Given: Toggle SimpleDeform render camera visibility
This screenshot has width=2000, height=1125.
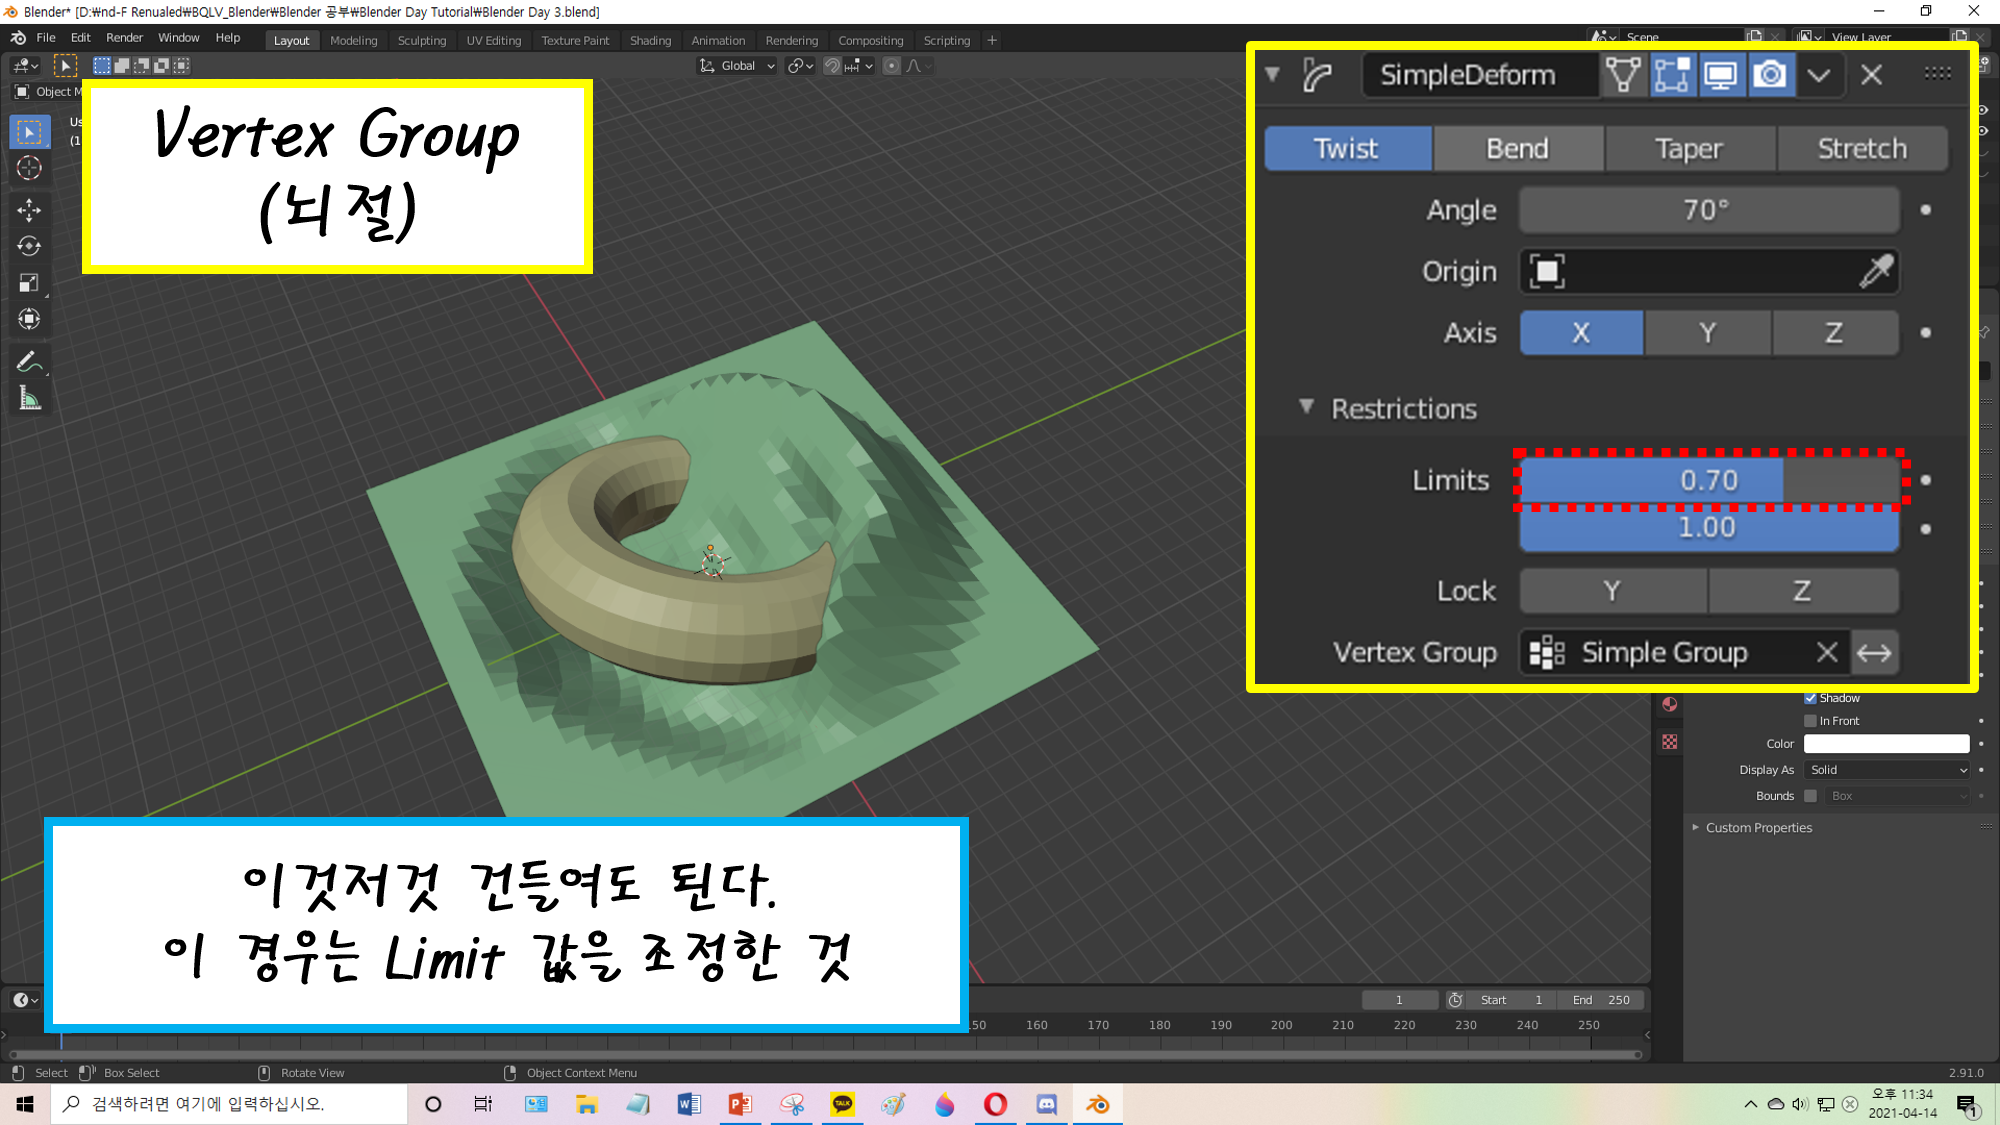Looking at the screenshot, I should click(x=1770, y=75).
